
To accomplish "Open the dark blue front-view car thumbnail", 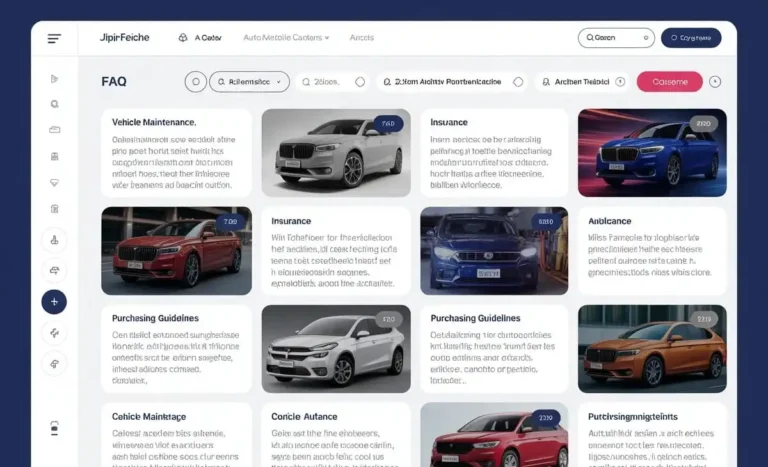I will (494, 251).
